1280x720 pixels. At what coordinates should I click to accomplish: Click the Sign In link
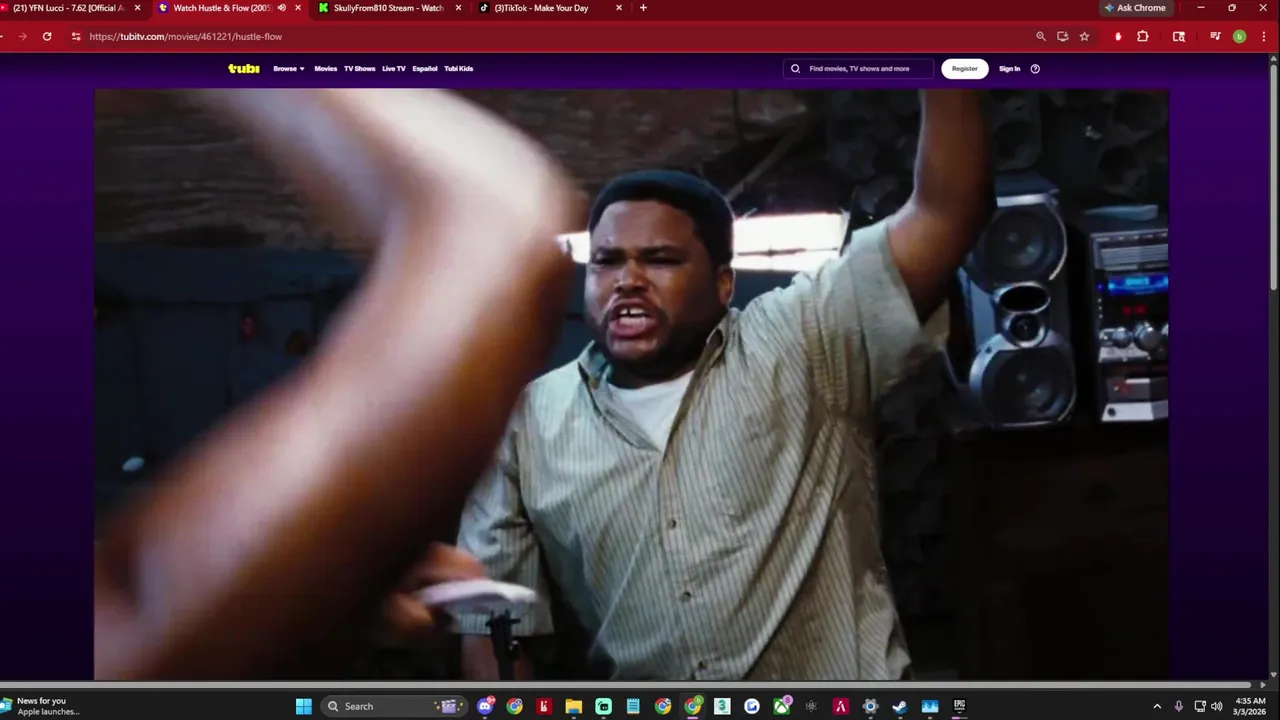pos(1010,69)
